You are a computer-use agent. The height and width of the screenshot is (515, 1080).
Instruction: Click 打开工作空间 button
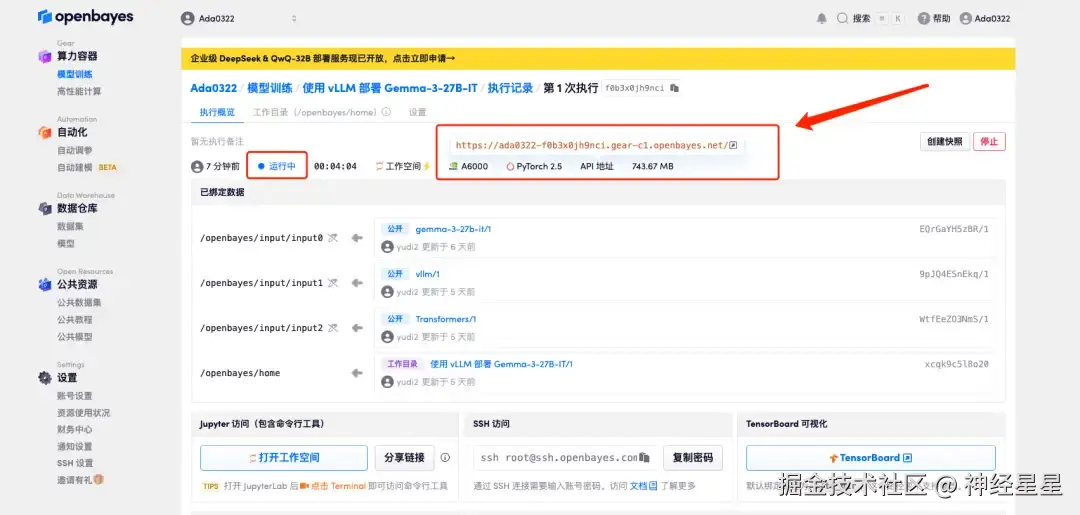(284, 457)
